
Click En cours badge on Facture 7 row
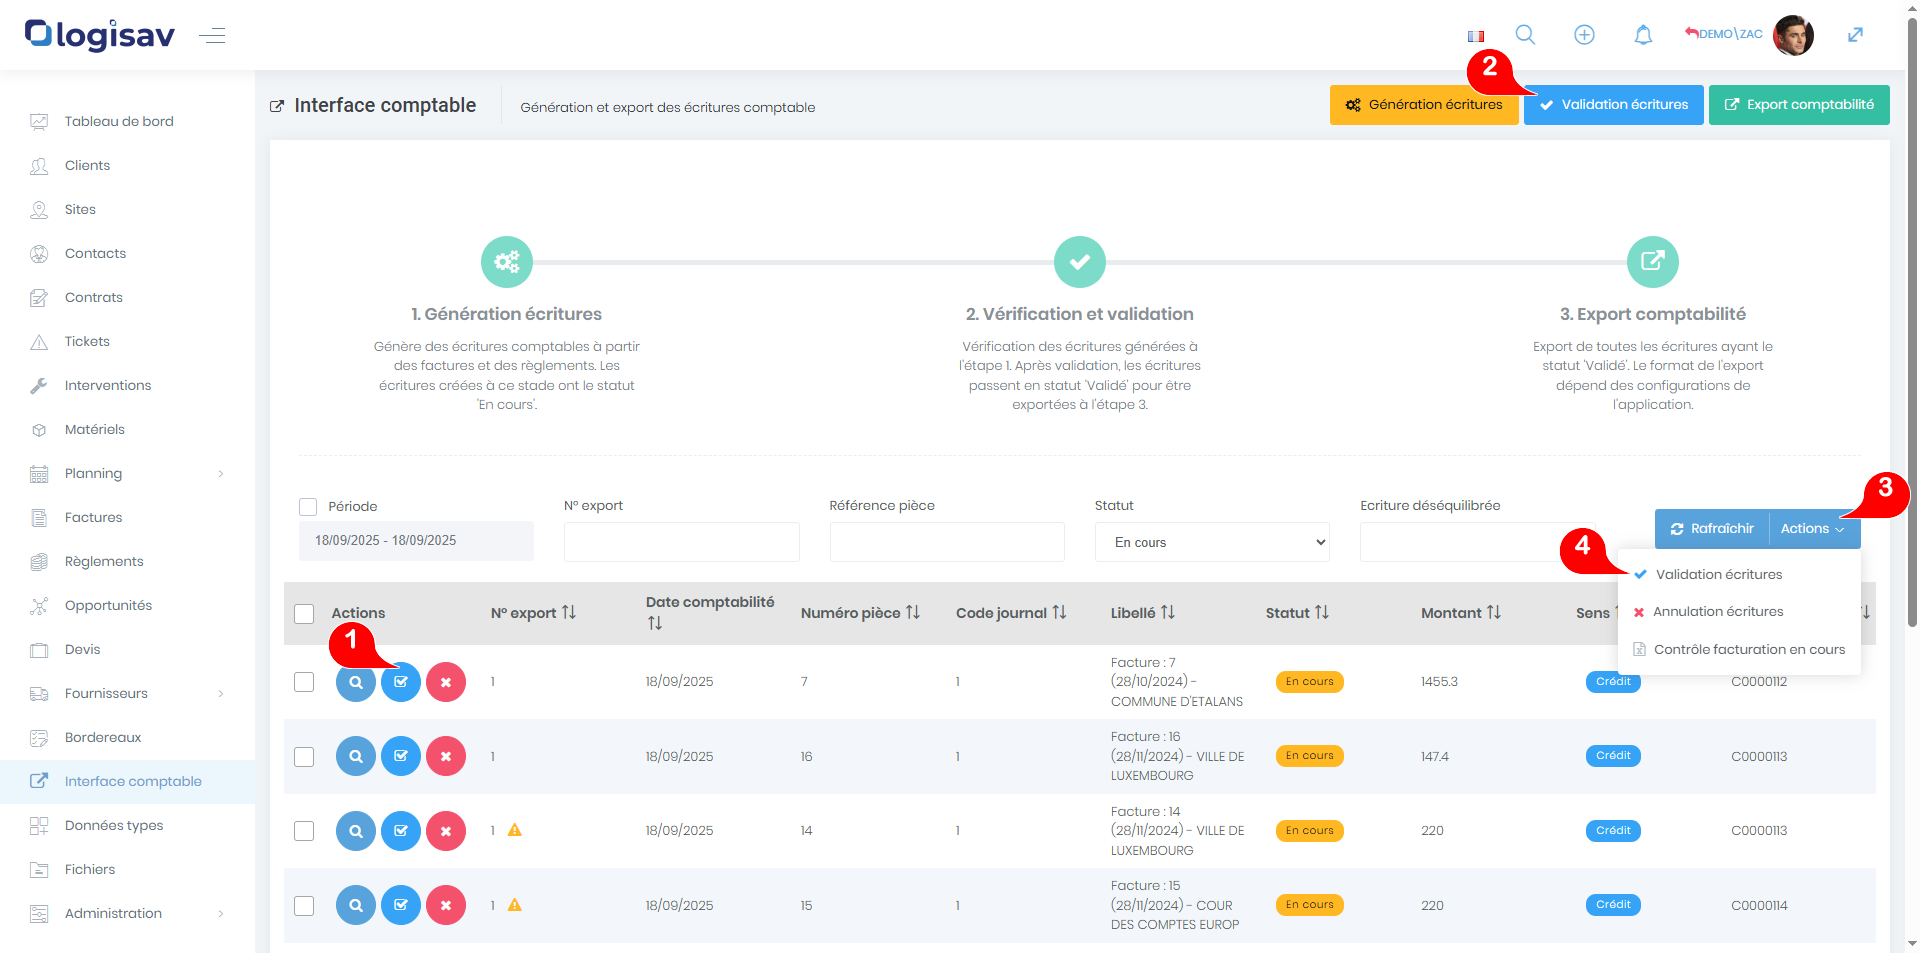pos(1309,682)
